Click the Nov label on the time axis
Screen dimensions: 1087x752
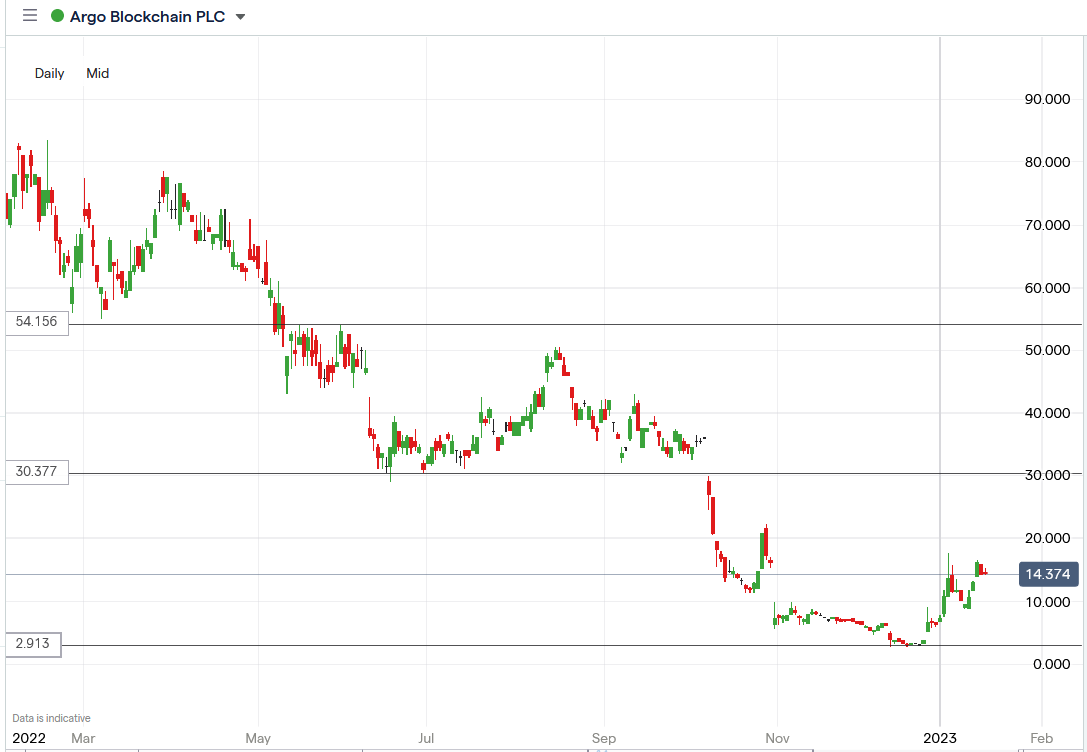[777, 738]
